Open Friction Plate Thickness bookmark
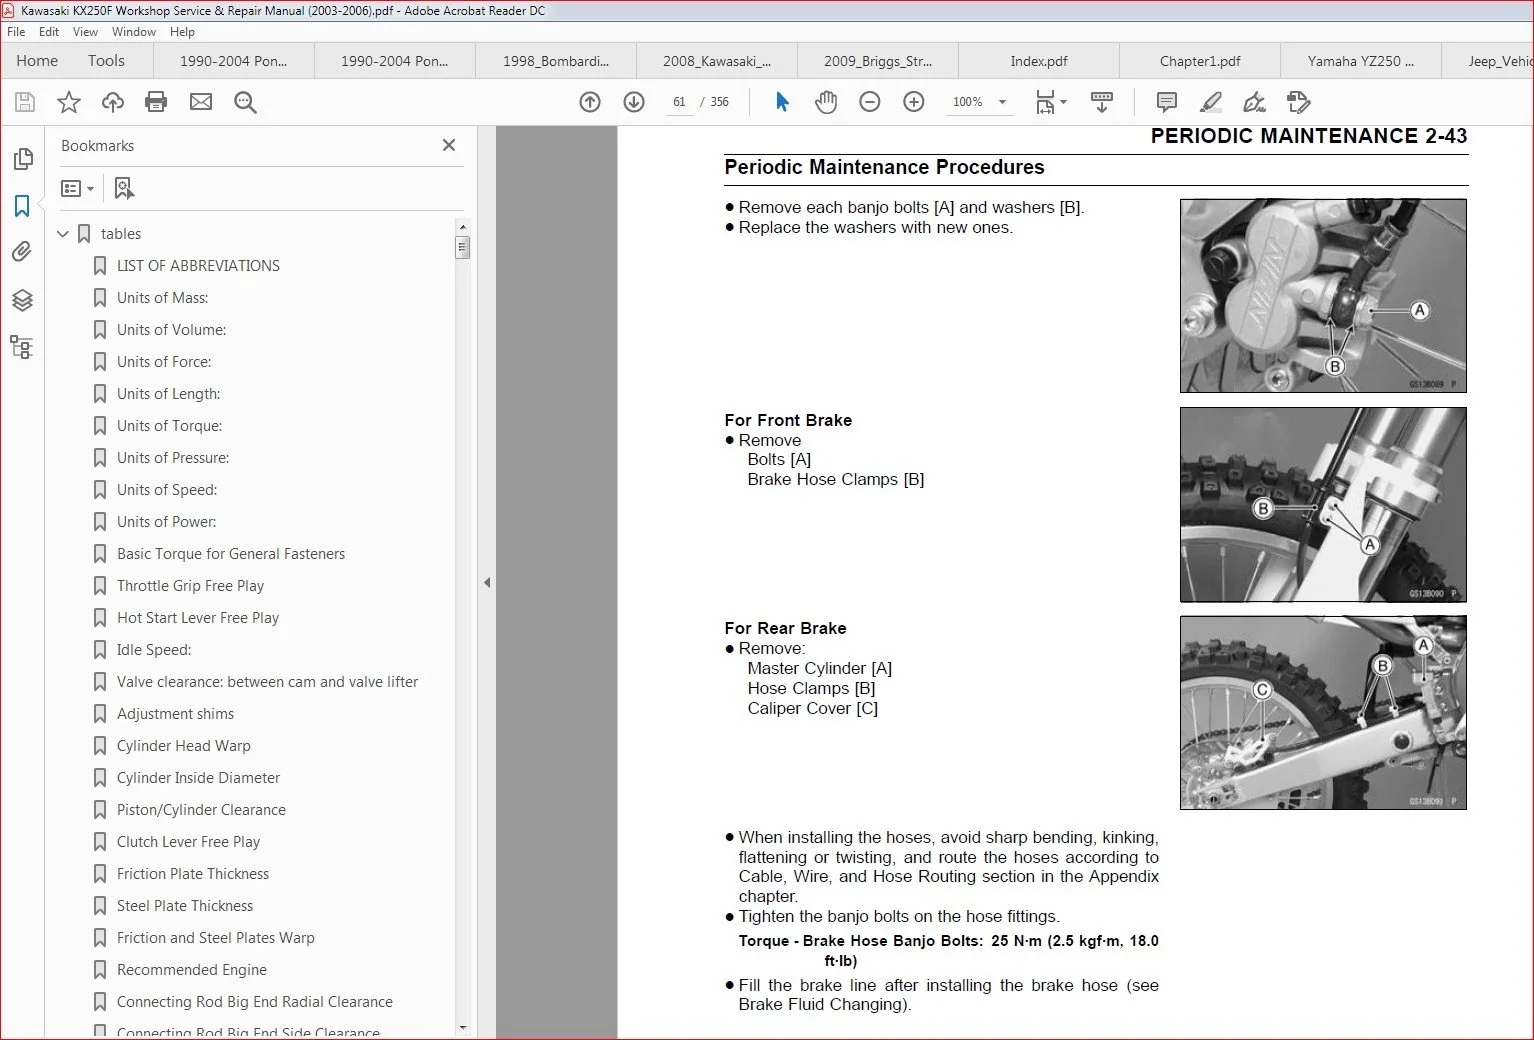Image resolution: width=1534 pixels, height=1040 pixels. click(x=192, y=874)
